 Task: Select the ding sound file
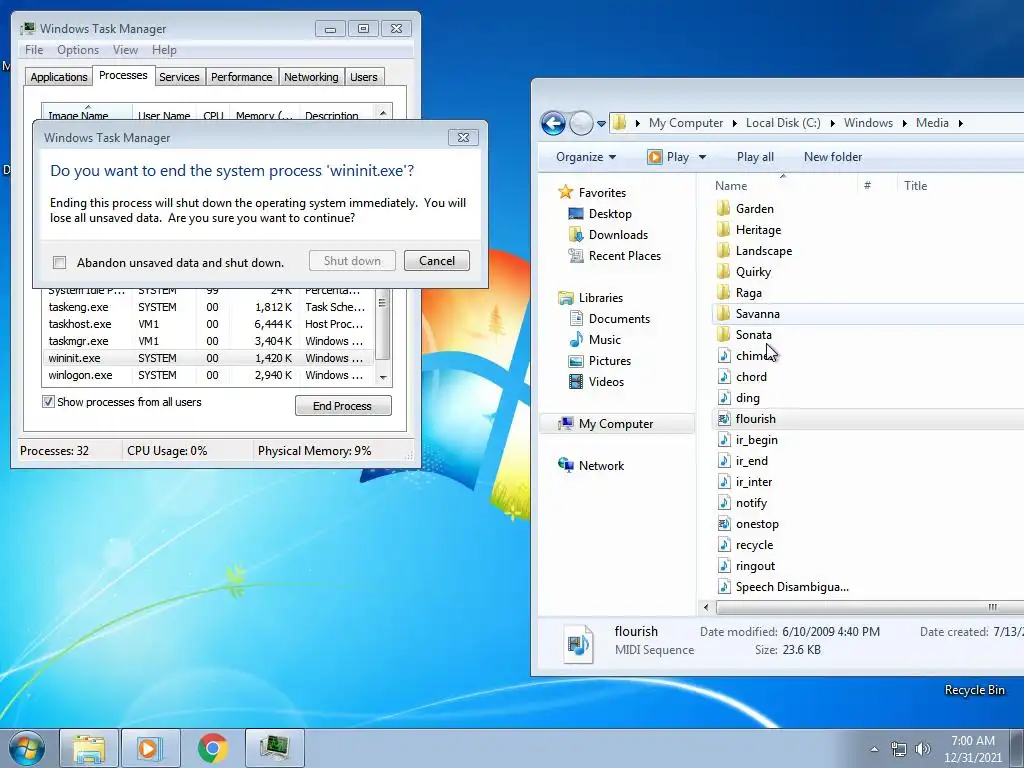[747, 398]
